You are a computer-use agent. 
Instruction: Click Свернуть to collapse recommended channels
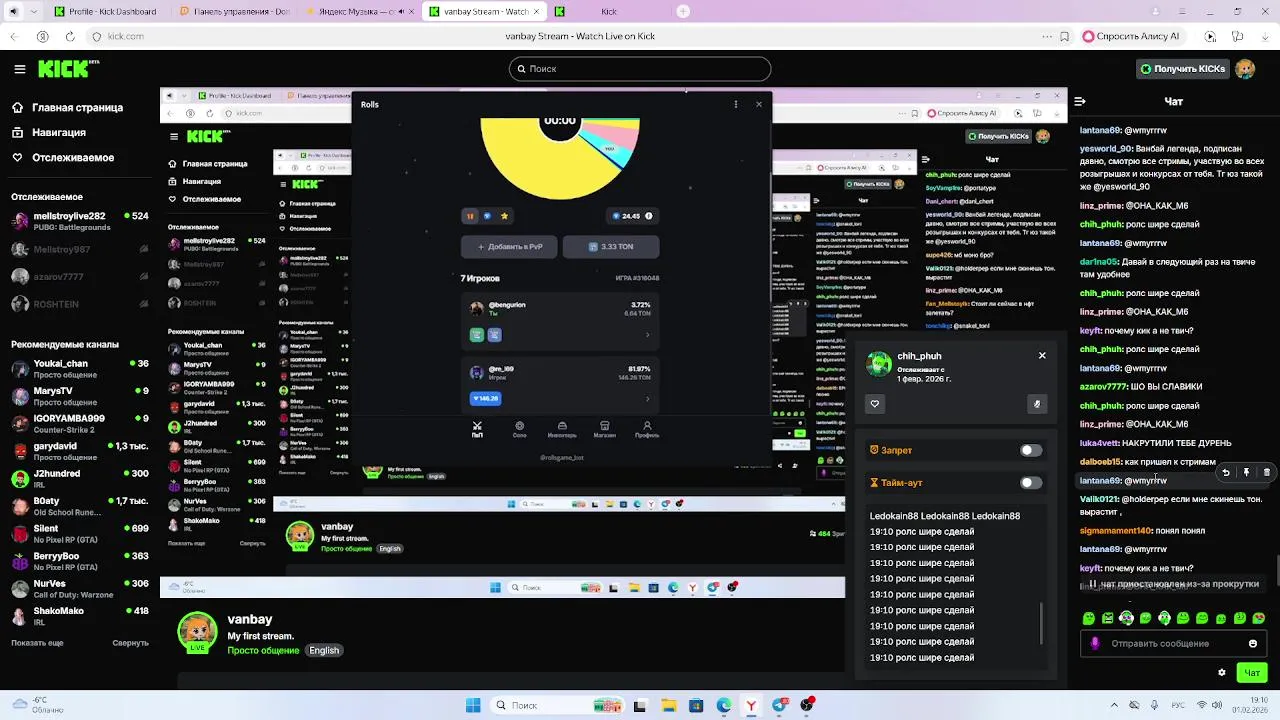(131, 643)
